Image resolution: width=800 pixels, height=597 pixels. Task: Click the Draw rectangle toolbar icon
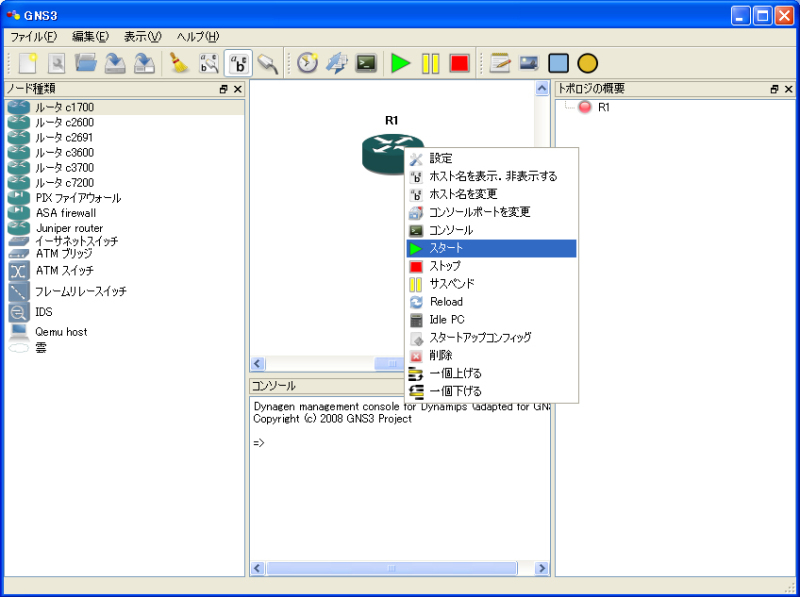pyautogui.click(x=558, y=63)
